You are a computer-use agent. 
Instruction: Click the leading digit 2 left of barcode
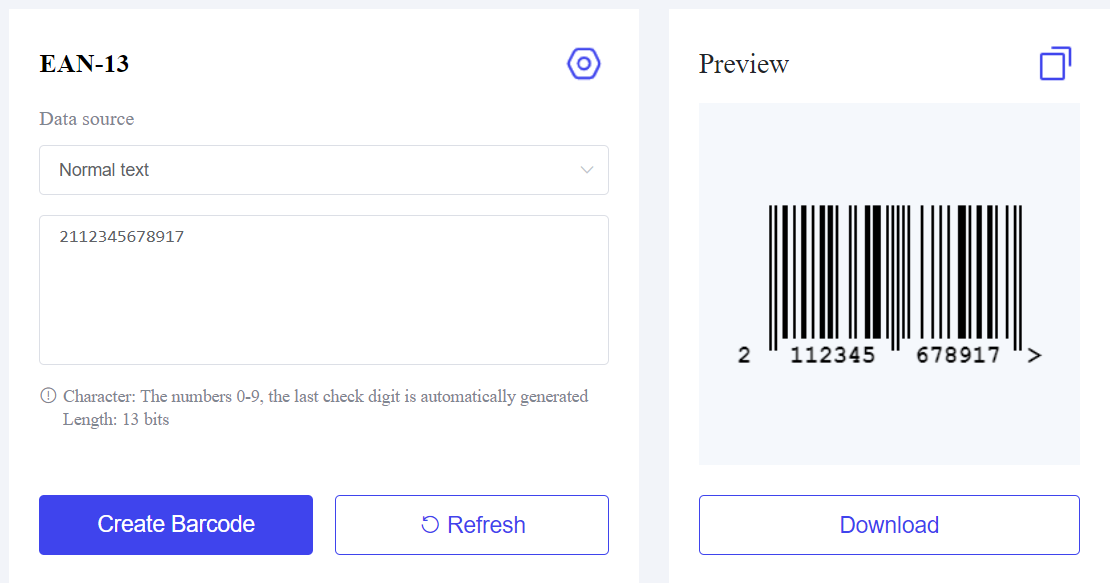[744, 355]
